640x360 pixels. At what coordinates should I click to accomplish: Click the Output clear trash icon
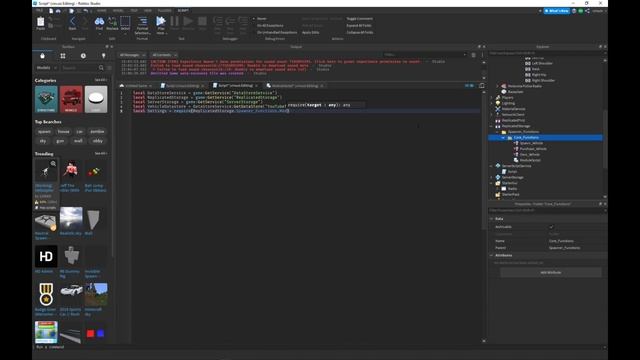[x=473, y=55]
